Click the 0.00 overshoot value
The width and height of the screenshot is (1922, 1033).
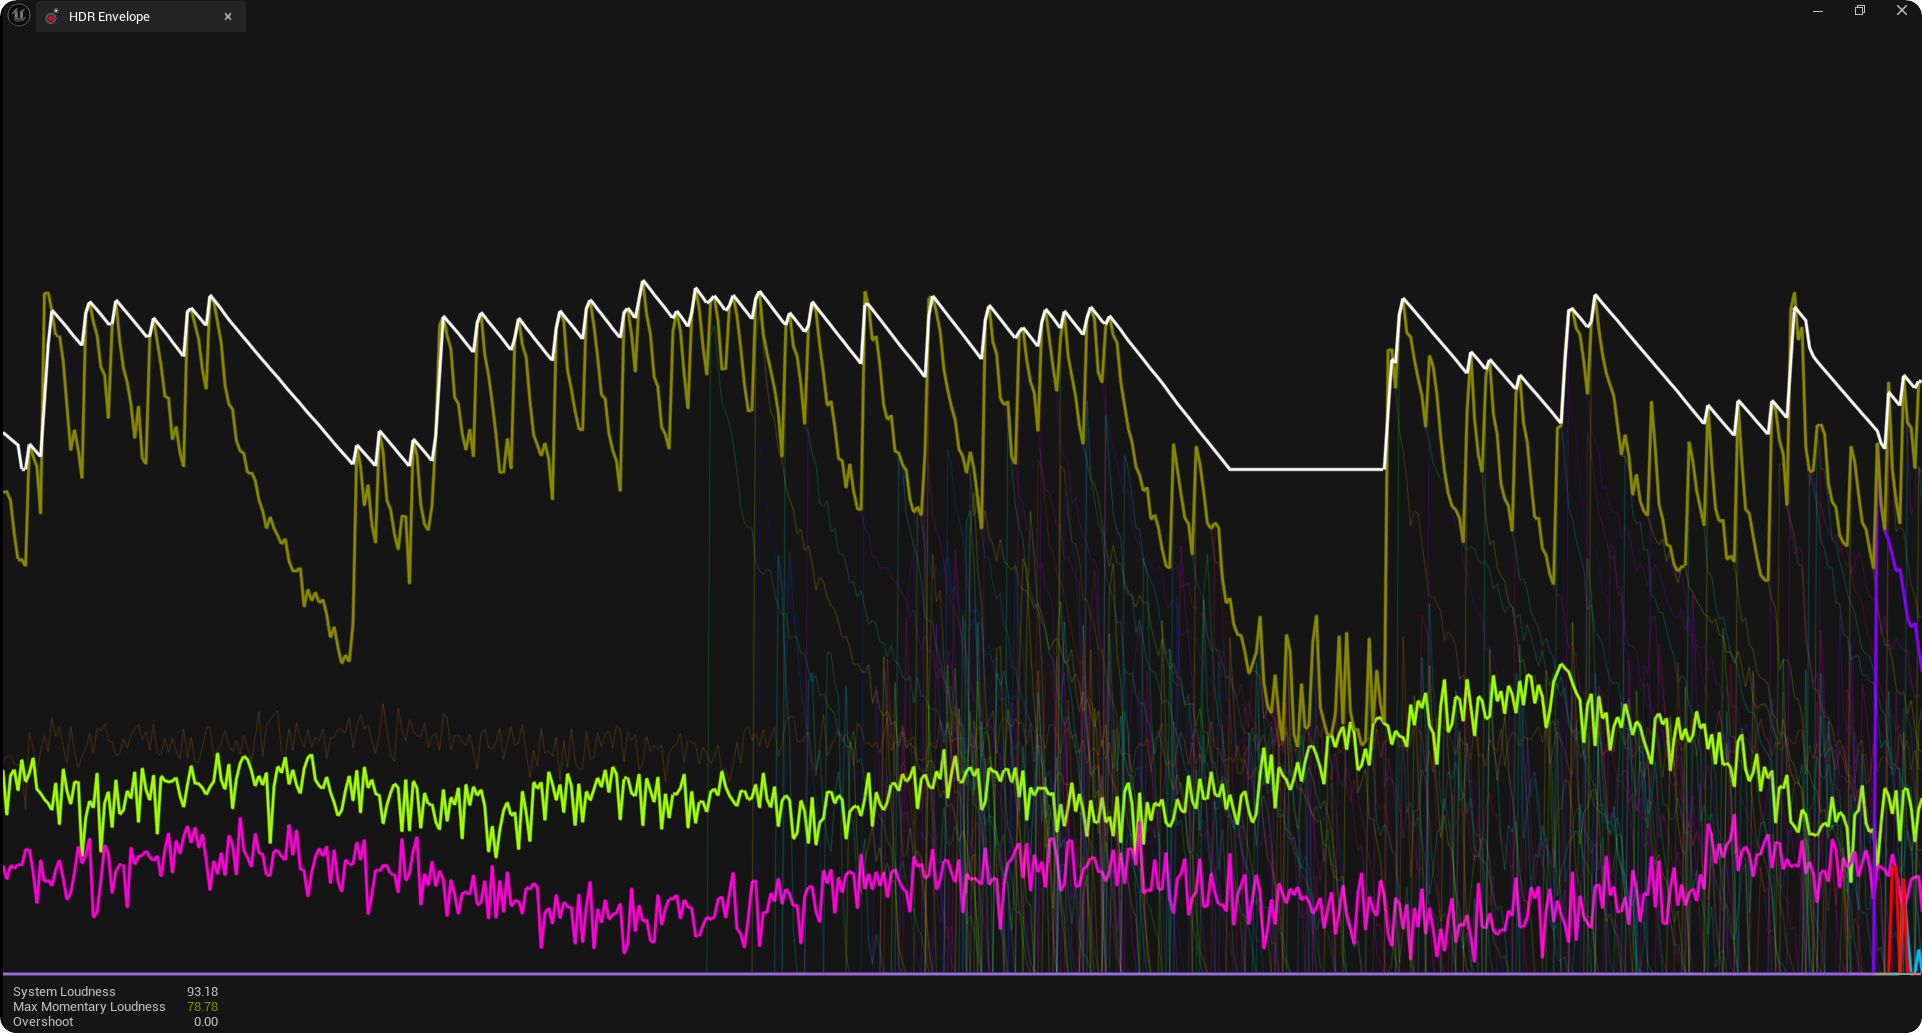(206, 1022)
